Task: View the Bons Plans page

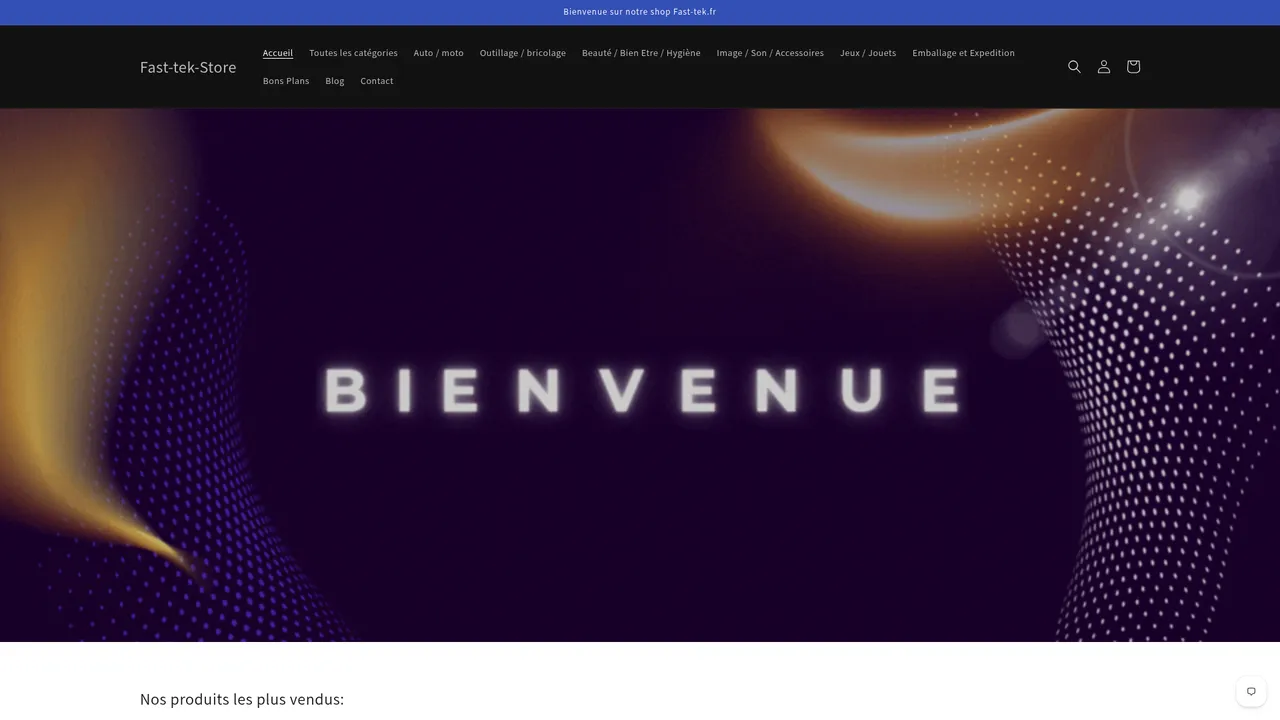Action: click(x=286, y=81)
